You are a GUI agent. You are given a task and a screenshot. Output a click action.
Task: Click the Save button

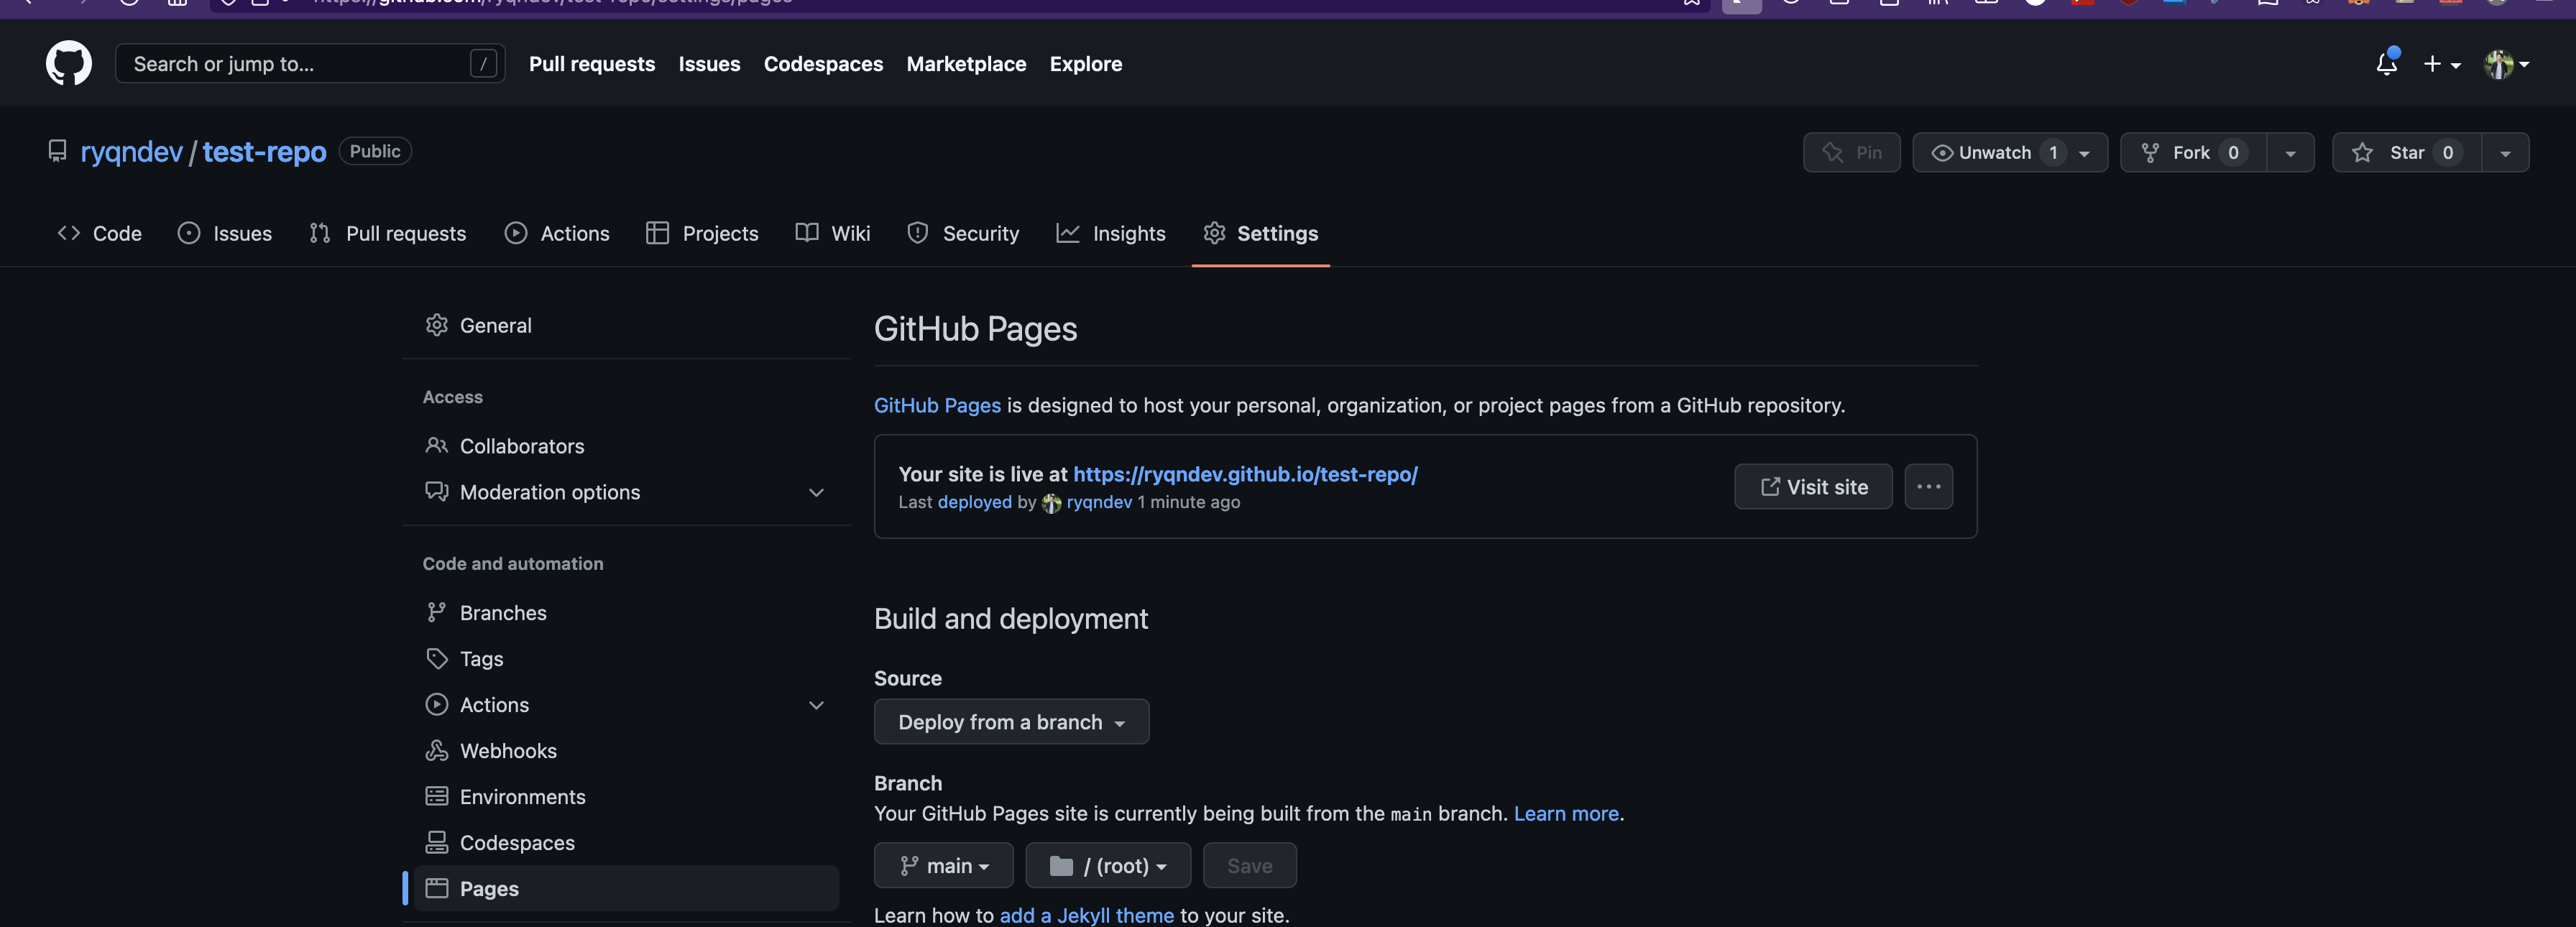pos(1249,866)
